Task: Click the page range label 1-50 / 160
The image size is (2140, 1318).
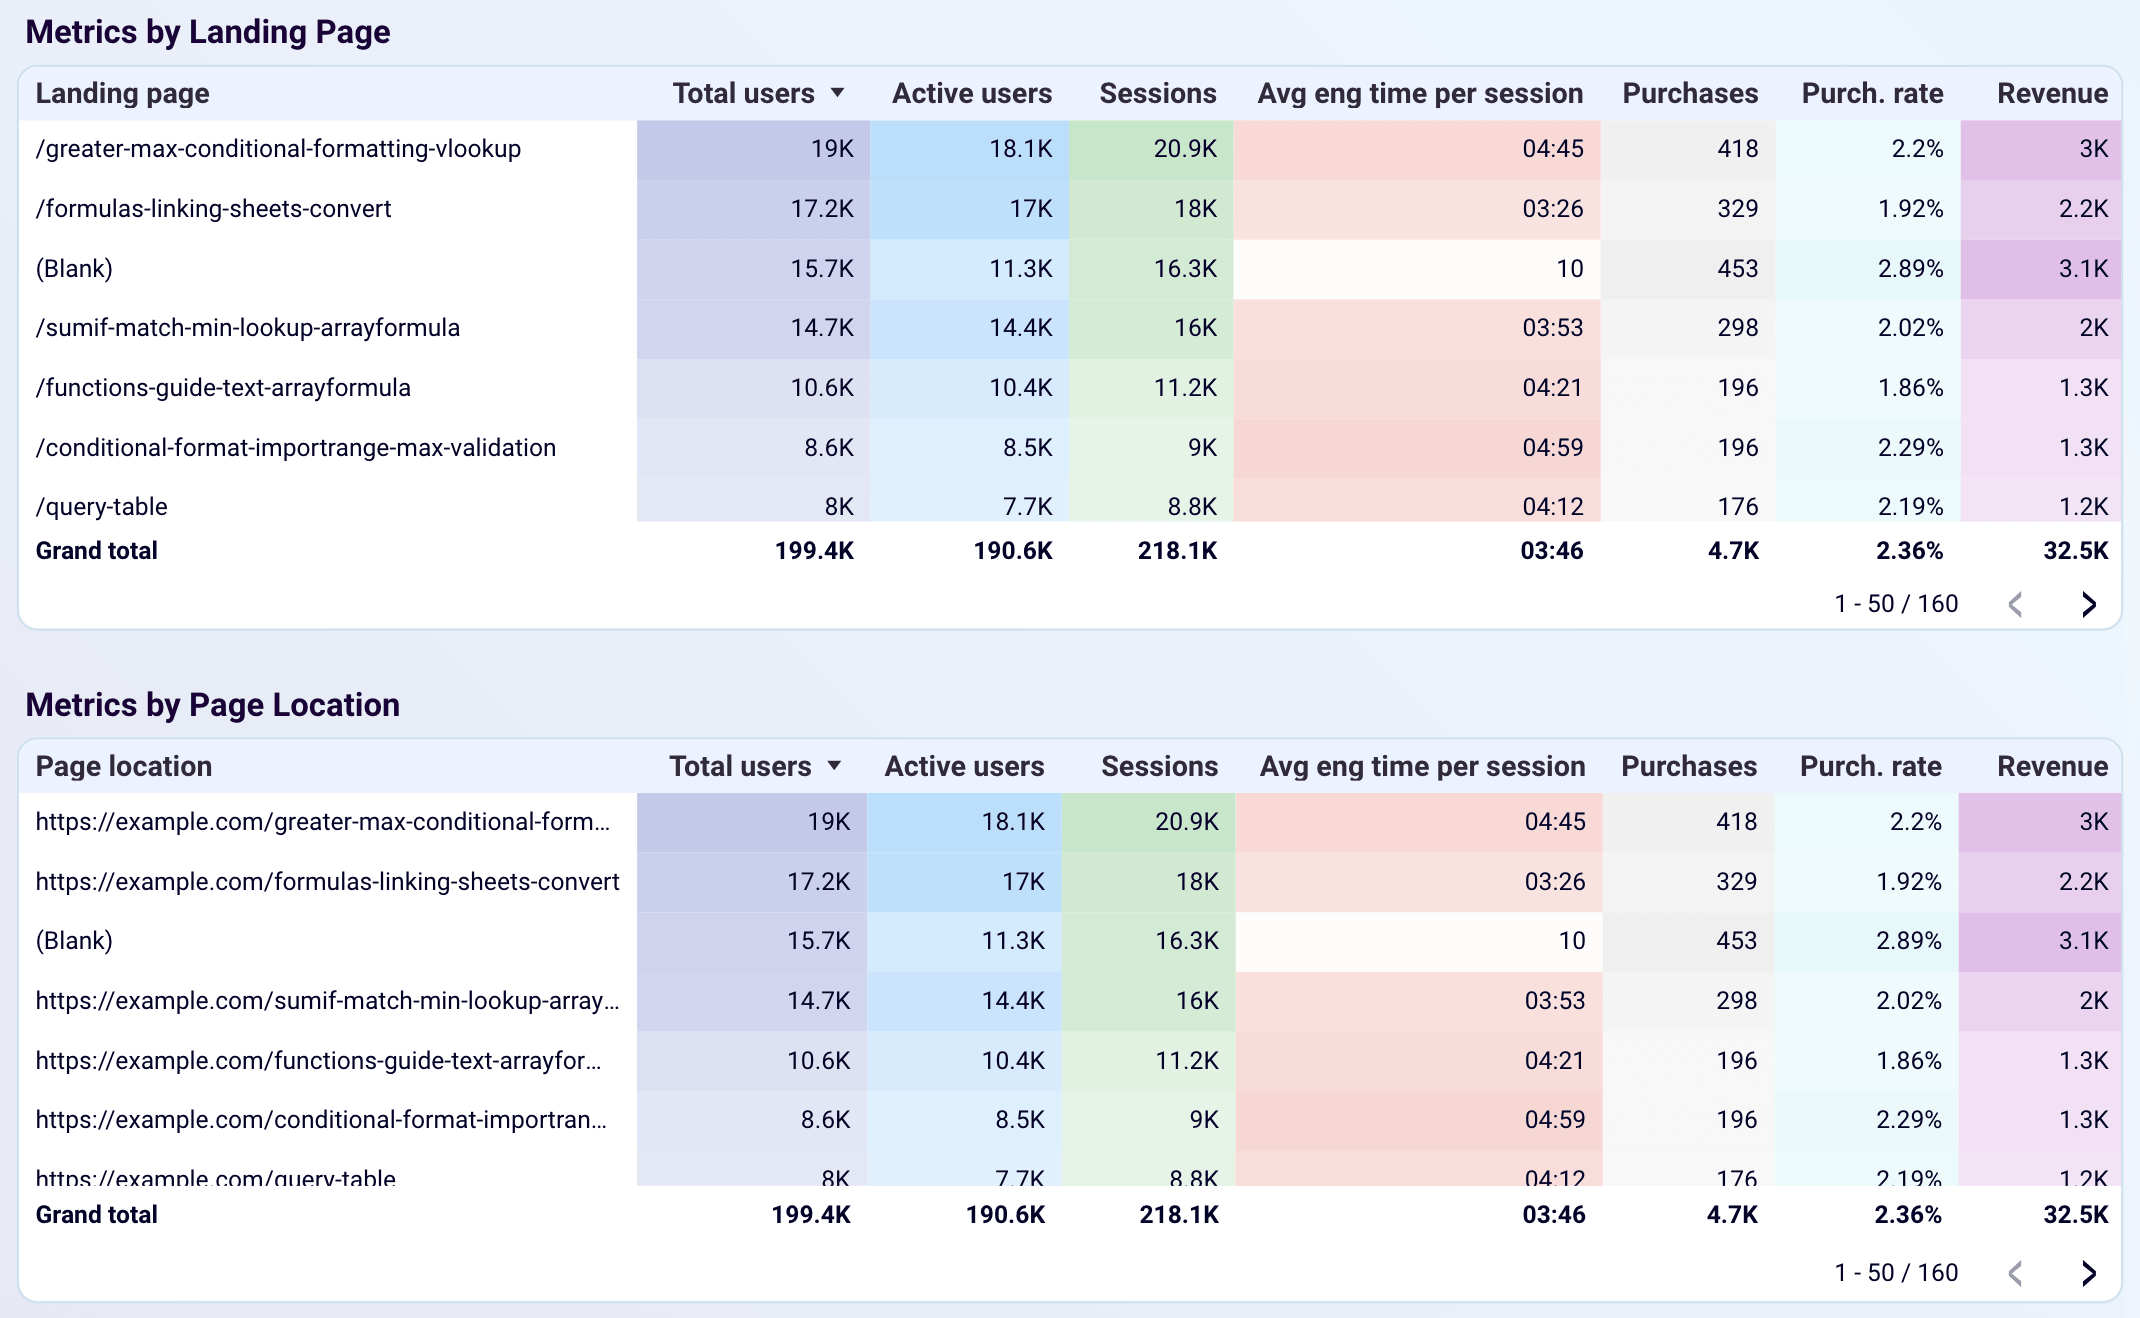Action: click(1895, 603)
